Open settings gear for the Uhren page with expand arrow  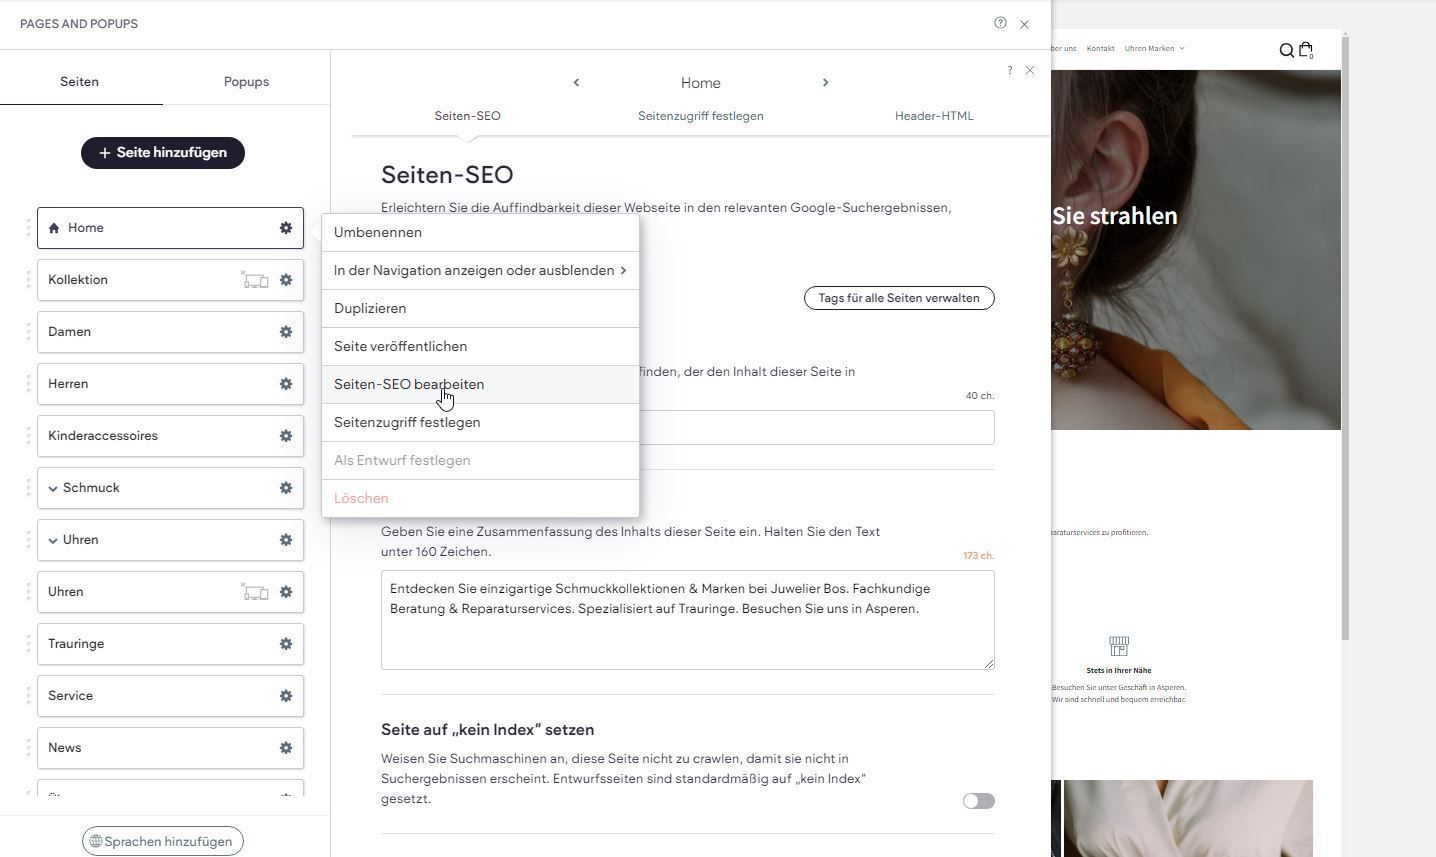click(286, 540)
